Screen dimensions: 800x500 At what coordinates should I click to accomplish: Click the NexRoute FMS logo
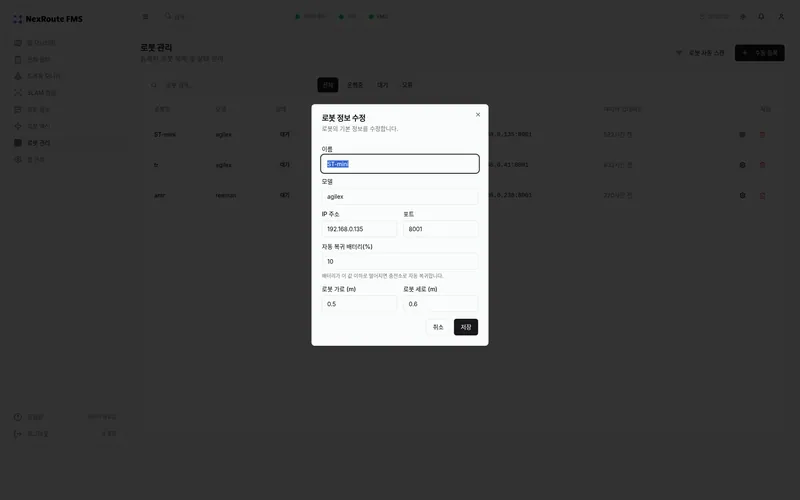tap(47, 19)
